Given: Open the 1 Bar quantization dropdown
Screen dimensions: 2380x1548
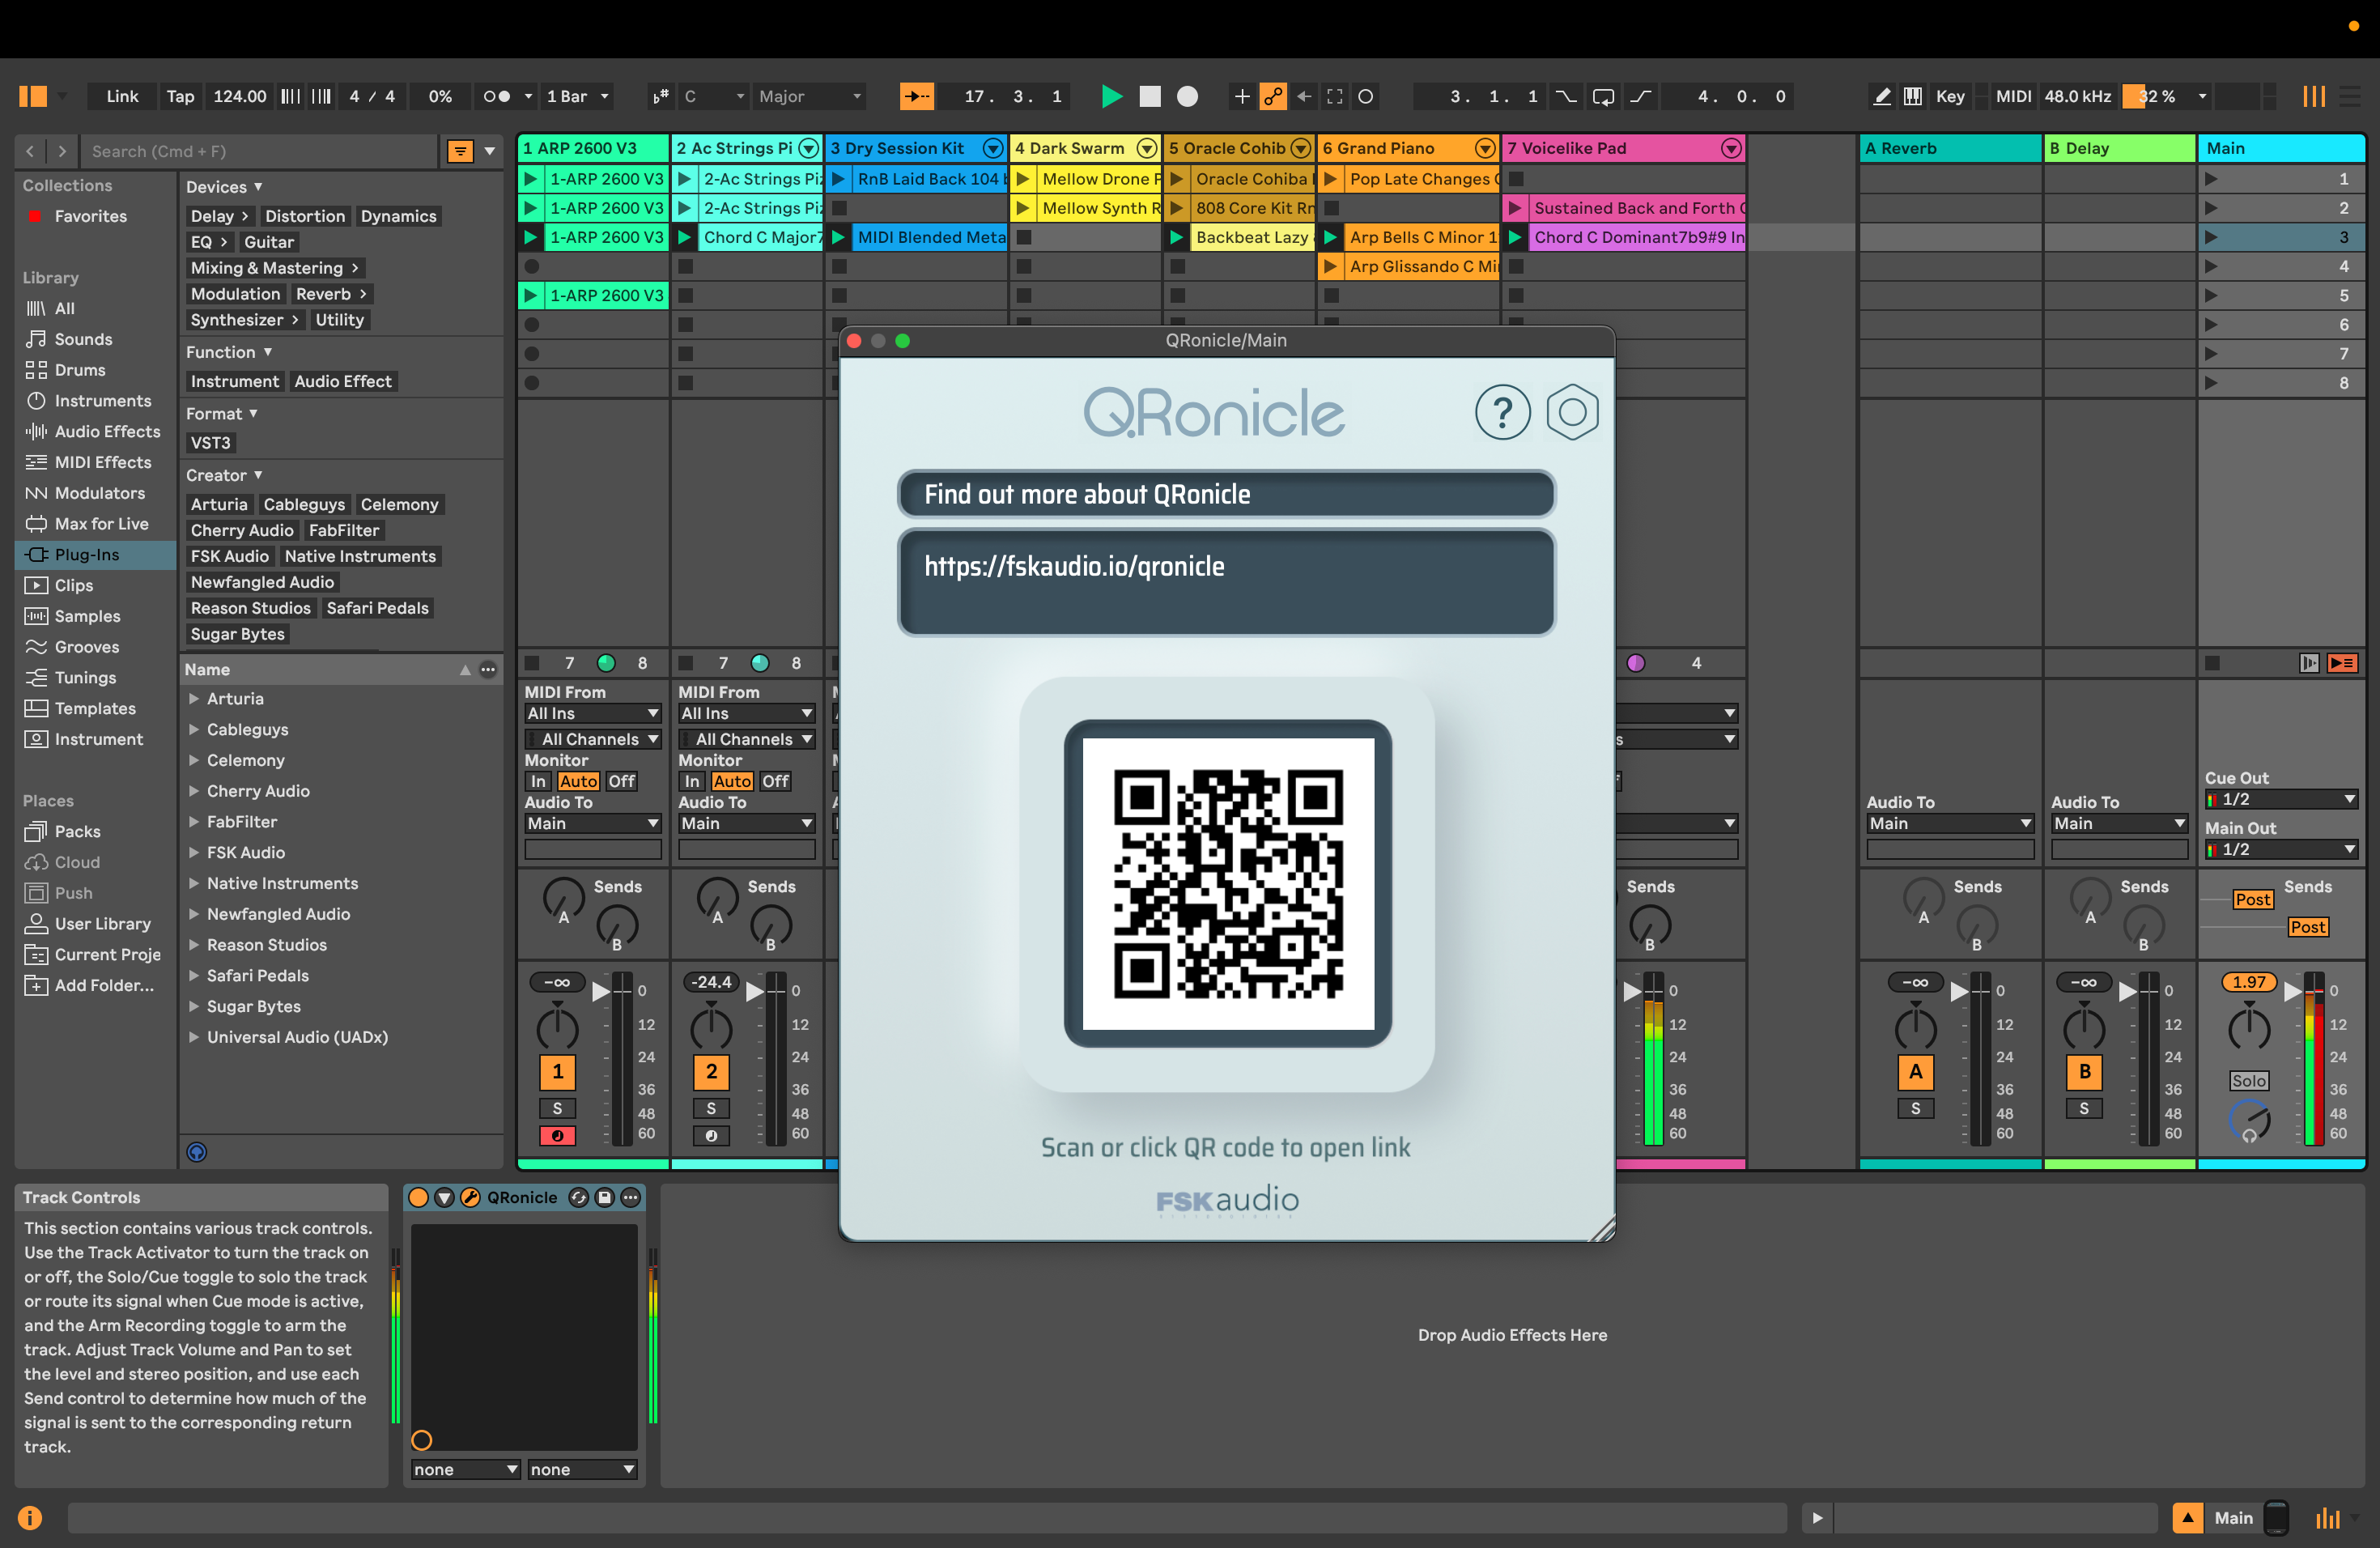Looking at the screenshot, I should (x=577, y=96).
